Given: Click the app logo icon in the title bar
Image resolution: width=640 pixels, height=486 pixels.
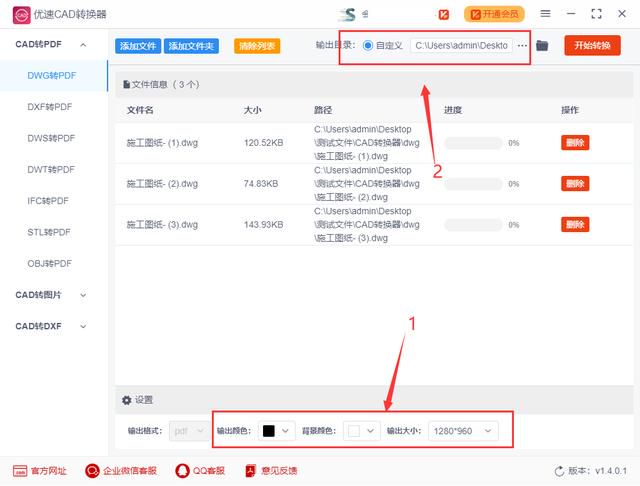Looking at the screenshot, I should 21,15.
